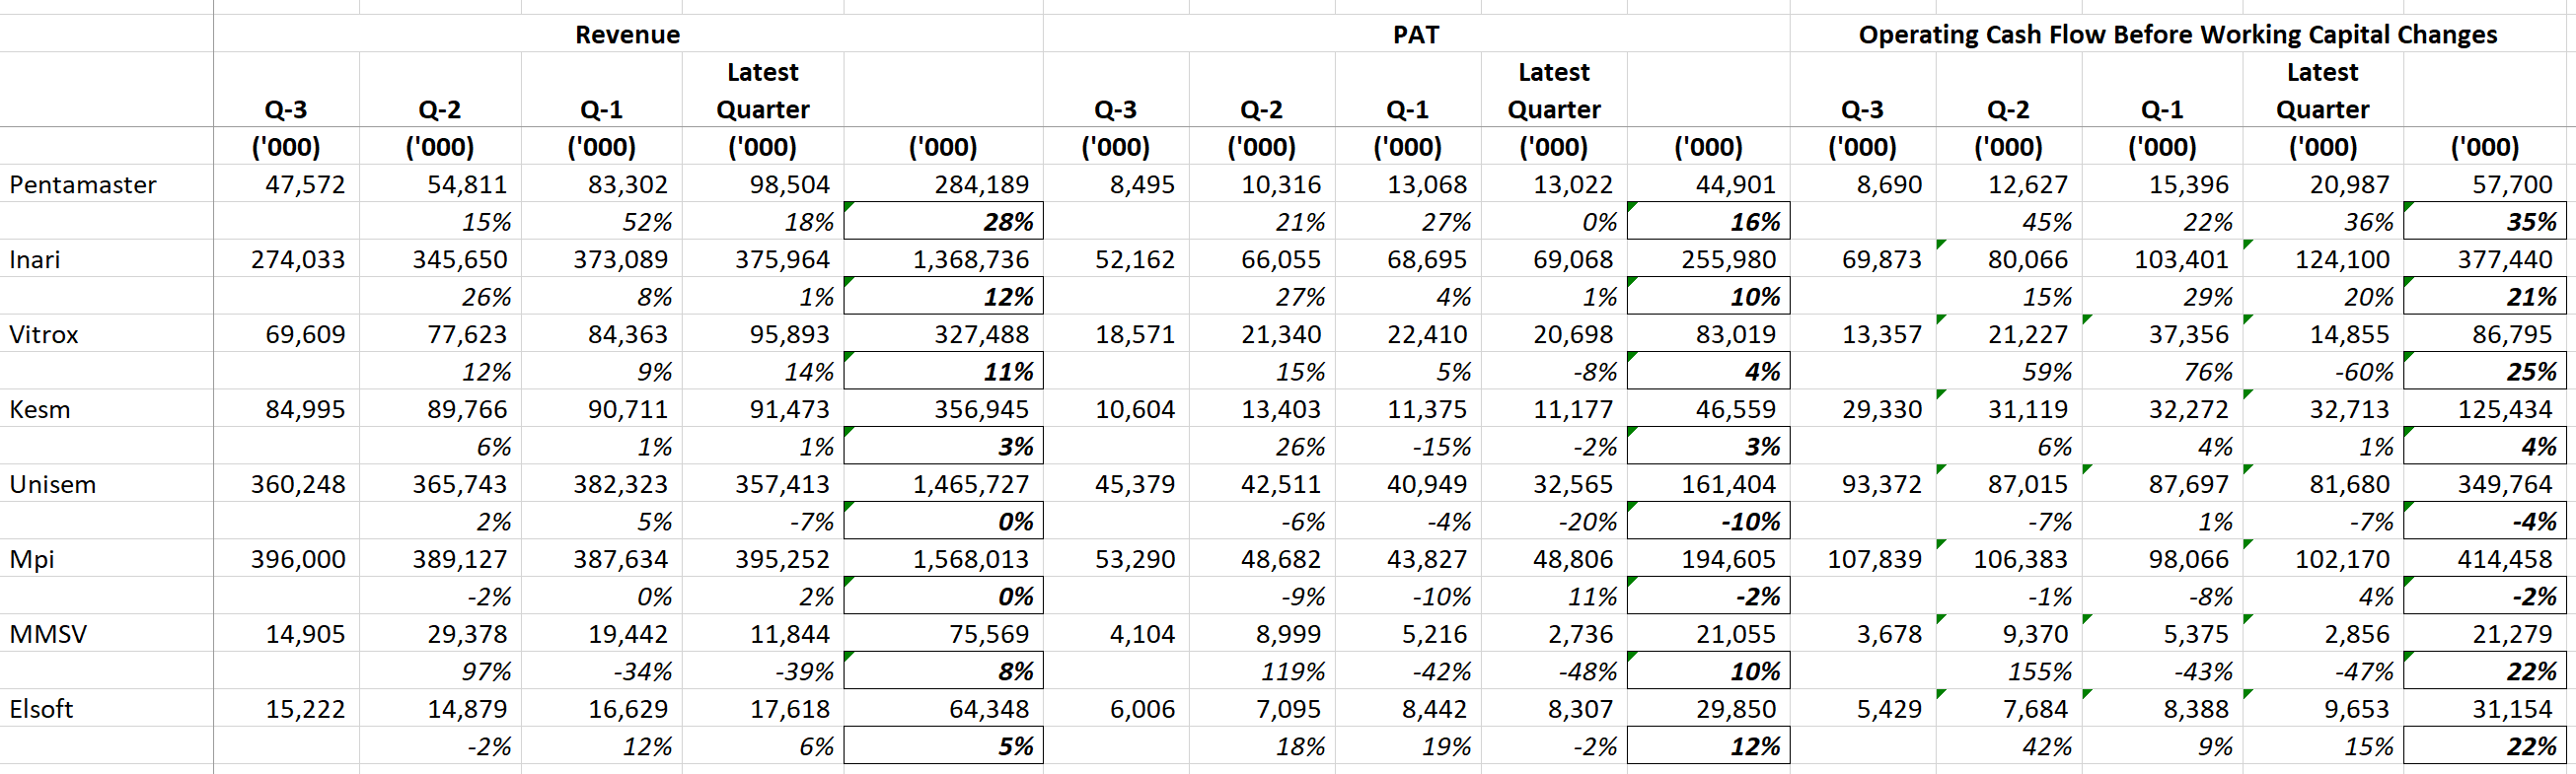Image resolution: width=2576 pixels, height=774 pixels.
Task: Select the Inari row label
Action: [35, 260]
